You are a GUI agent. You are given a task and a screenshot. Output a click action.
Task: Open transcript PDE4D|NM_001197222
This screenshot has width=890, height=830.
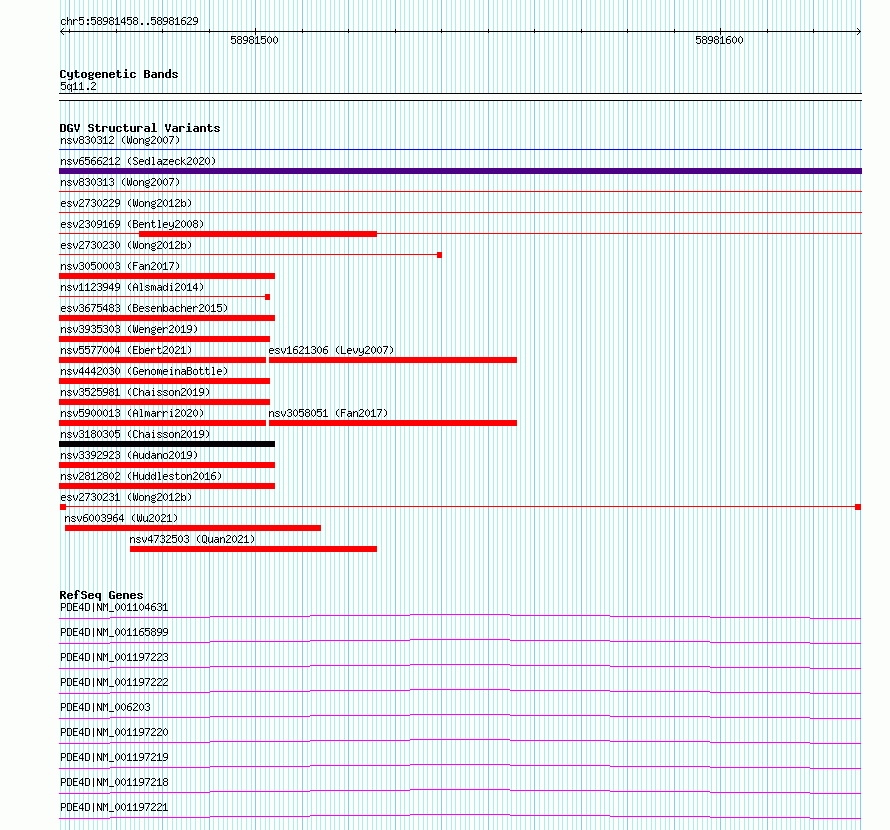click(114, 682)
